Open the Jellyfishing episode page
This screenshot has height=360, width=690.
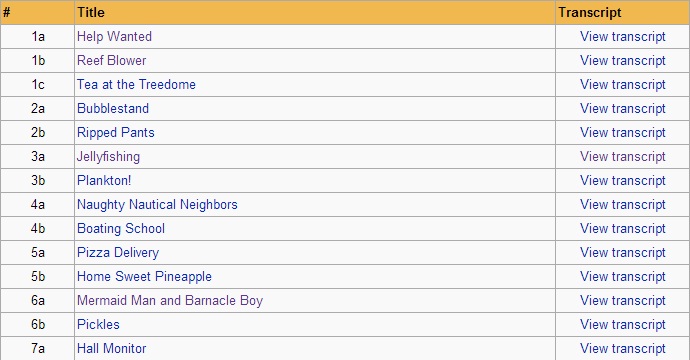coord(108,157)
